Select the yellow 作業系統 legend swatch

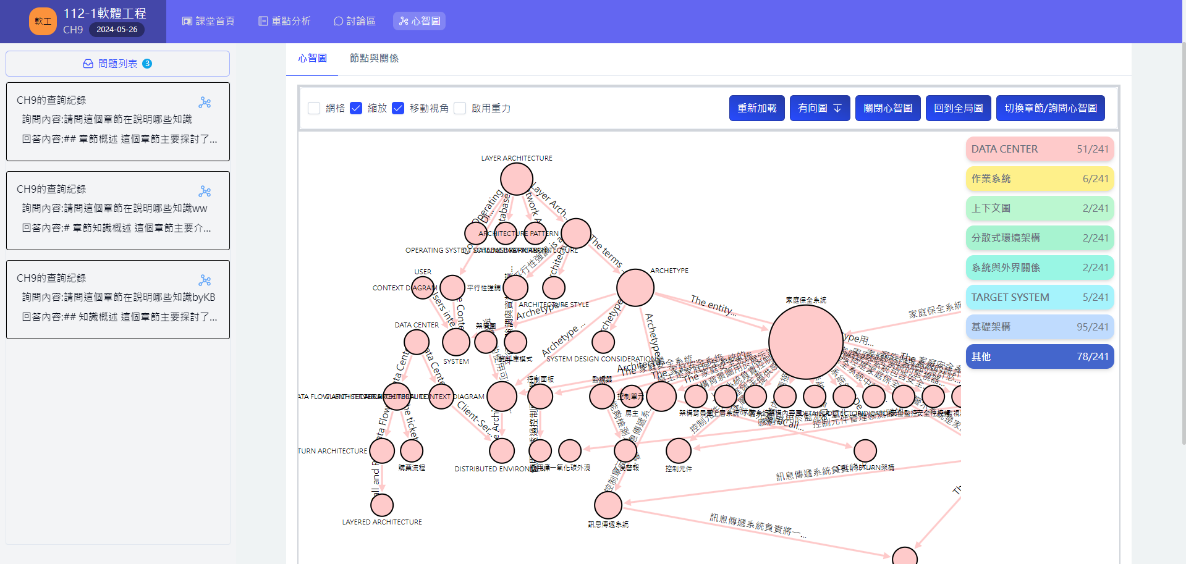(1039, 179)
